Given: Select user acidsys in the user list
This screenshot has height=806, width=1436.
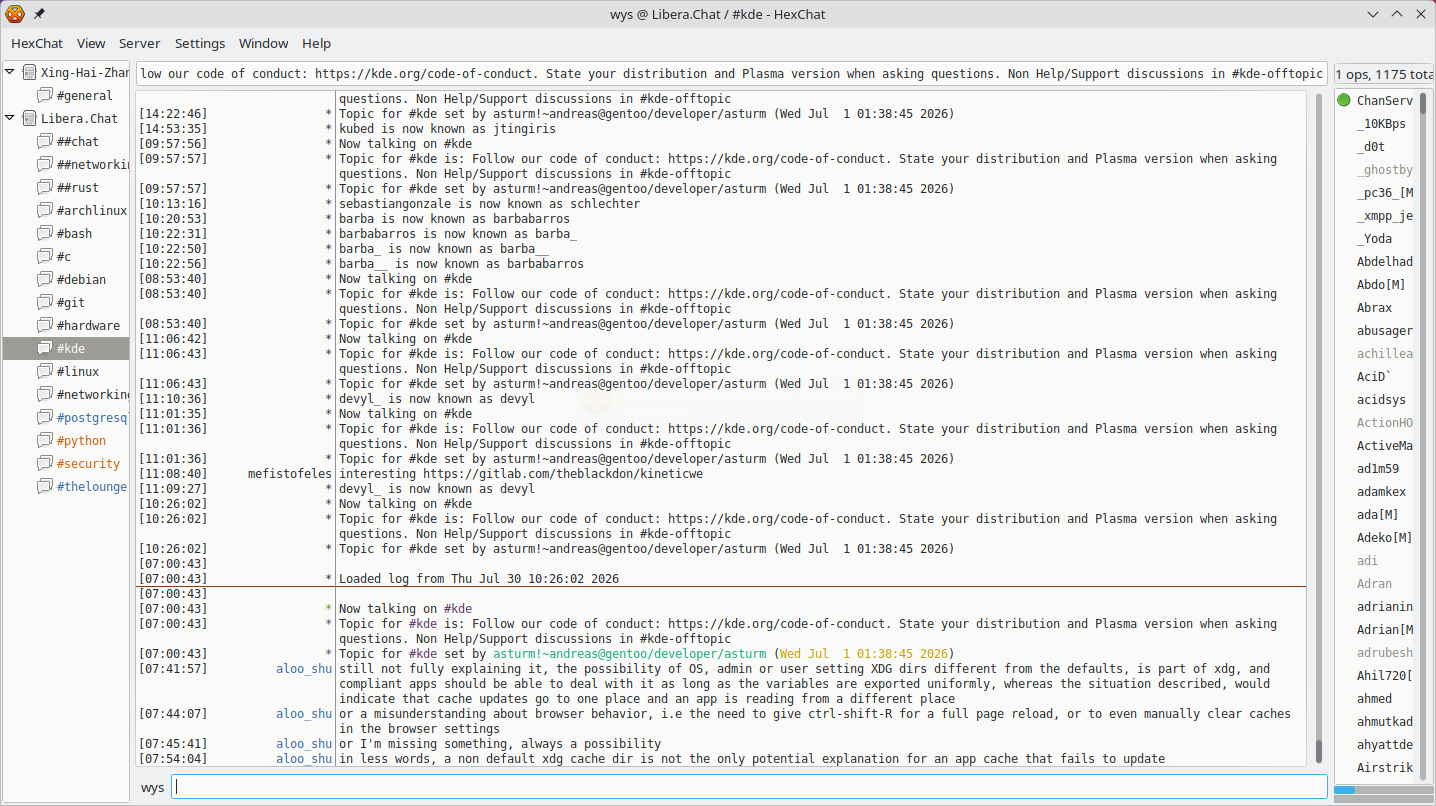Looking at the screenshot, I should [1381, 400].
